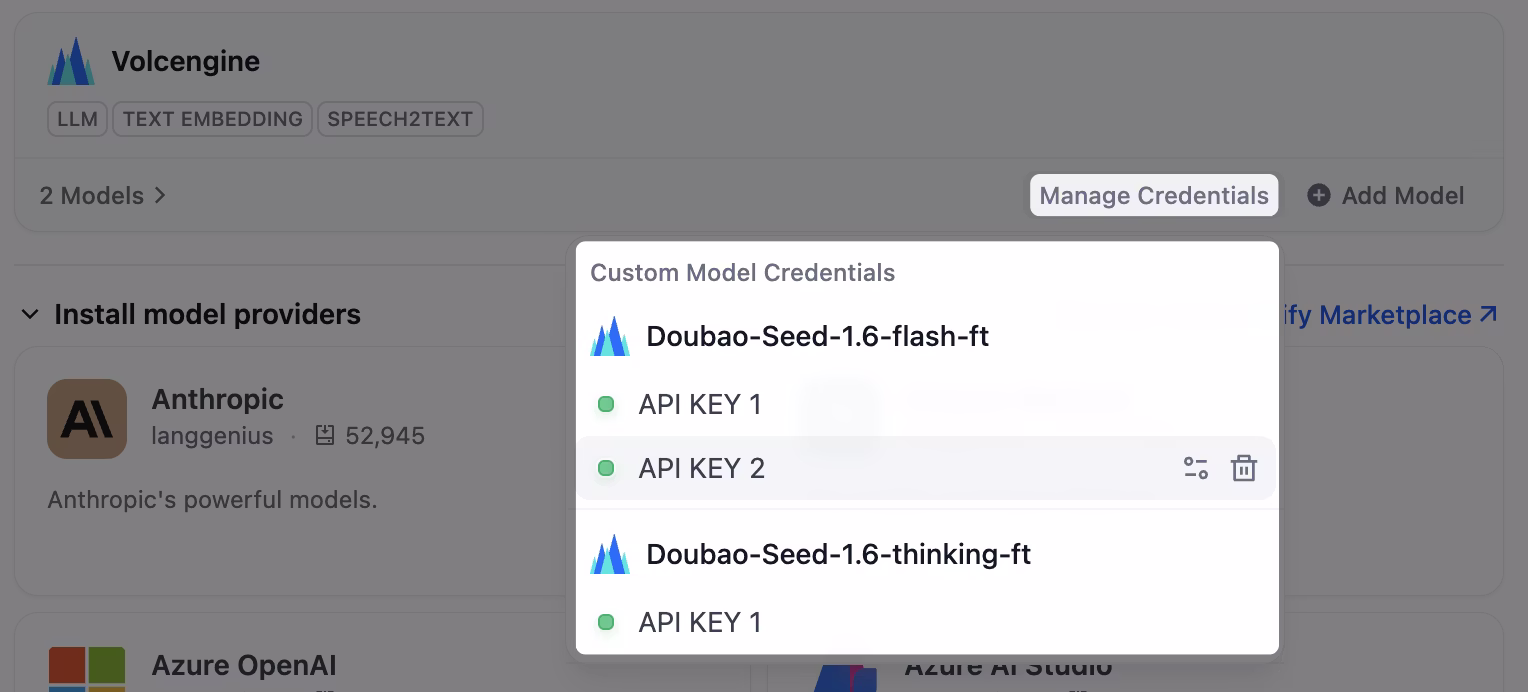This screenshot has width=1528, height=692.
Task: Select the SPEECH2TEXT tag
Action: 400,119
